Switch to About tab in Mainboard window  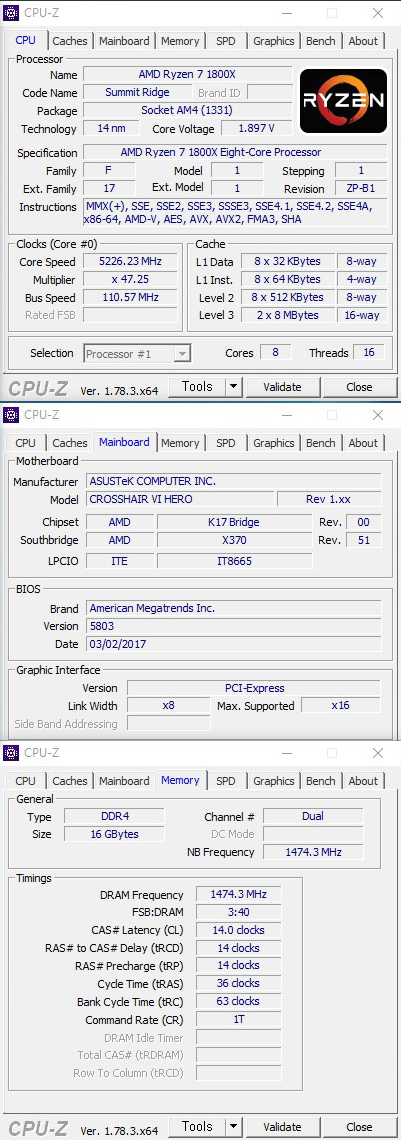coord(363,443)
